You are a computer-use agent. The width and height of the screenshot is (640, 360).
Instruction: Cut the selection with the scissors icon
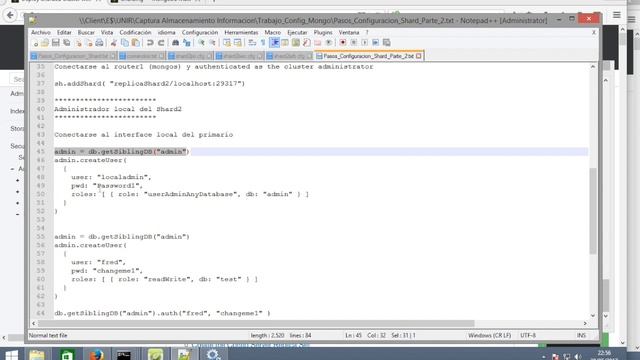click(113, 43)
